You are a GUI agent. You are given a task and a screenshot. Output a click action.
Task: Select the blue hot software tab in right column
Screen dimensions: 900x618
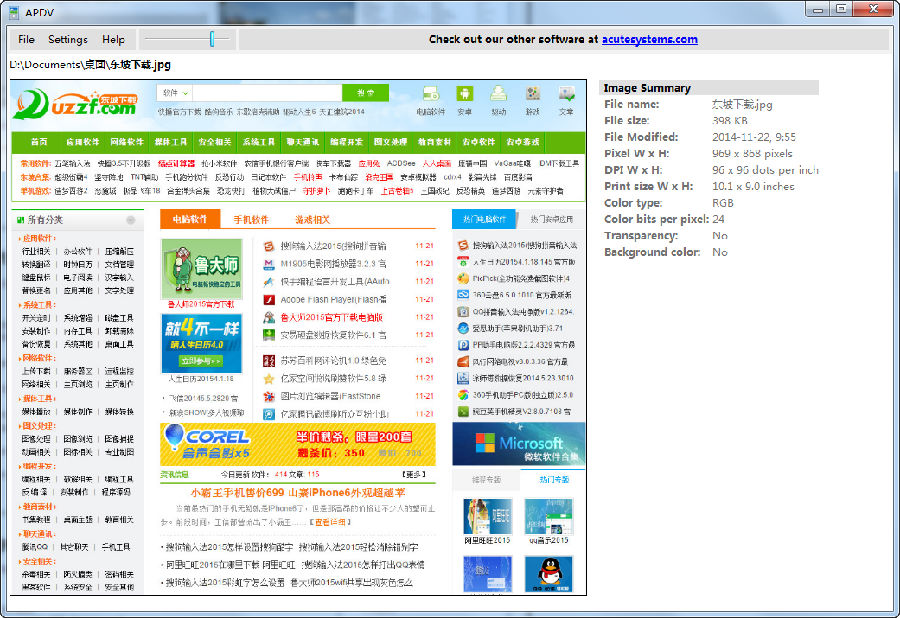click(x=484, y=219)
